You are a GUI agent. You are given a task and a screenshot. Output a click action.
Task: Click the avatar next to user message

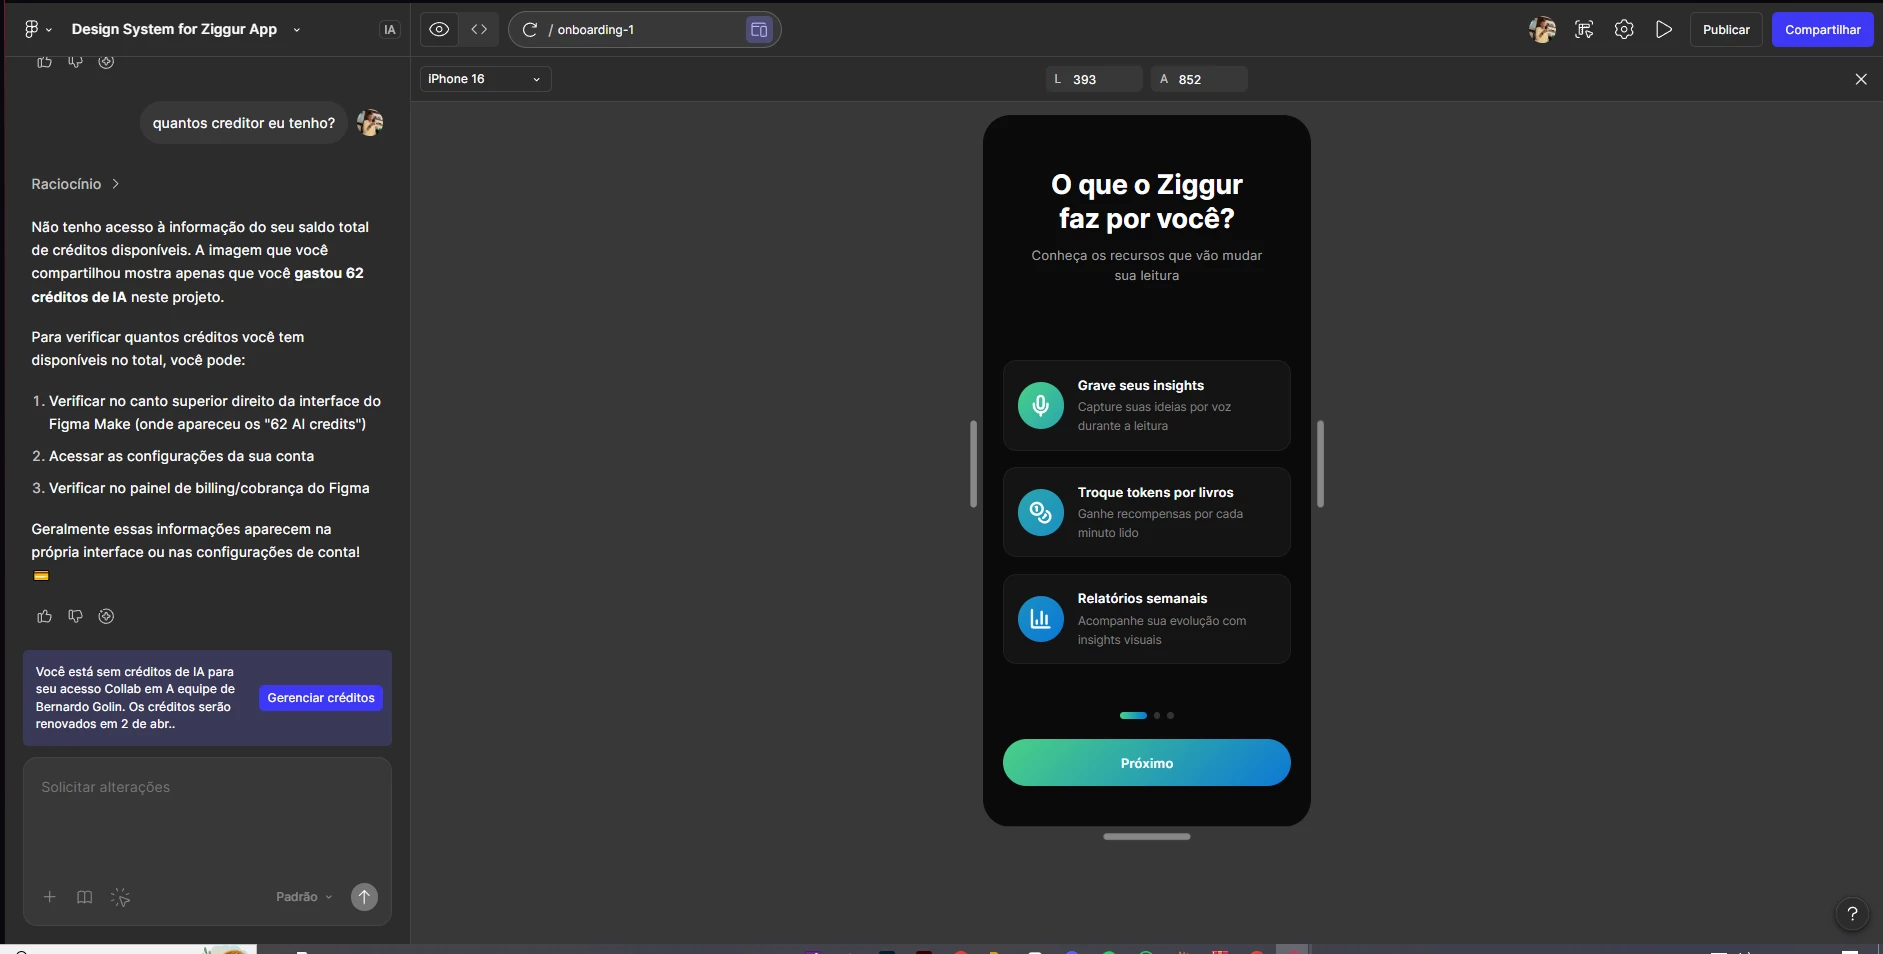pyautogui.click(x=370, y=123)
